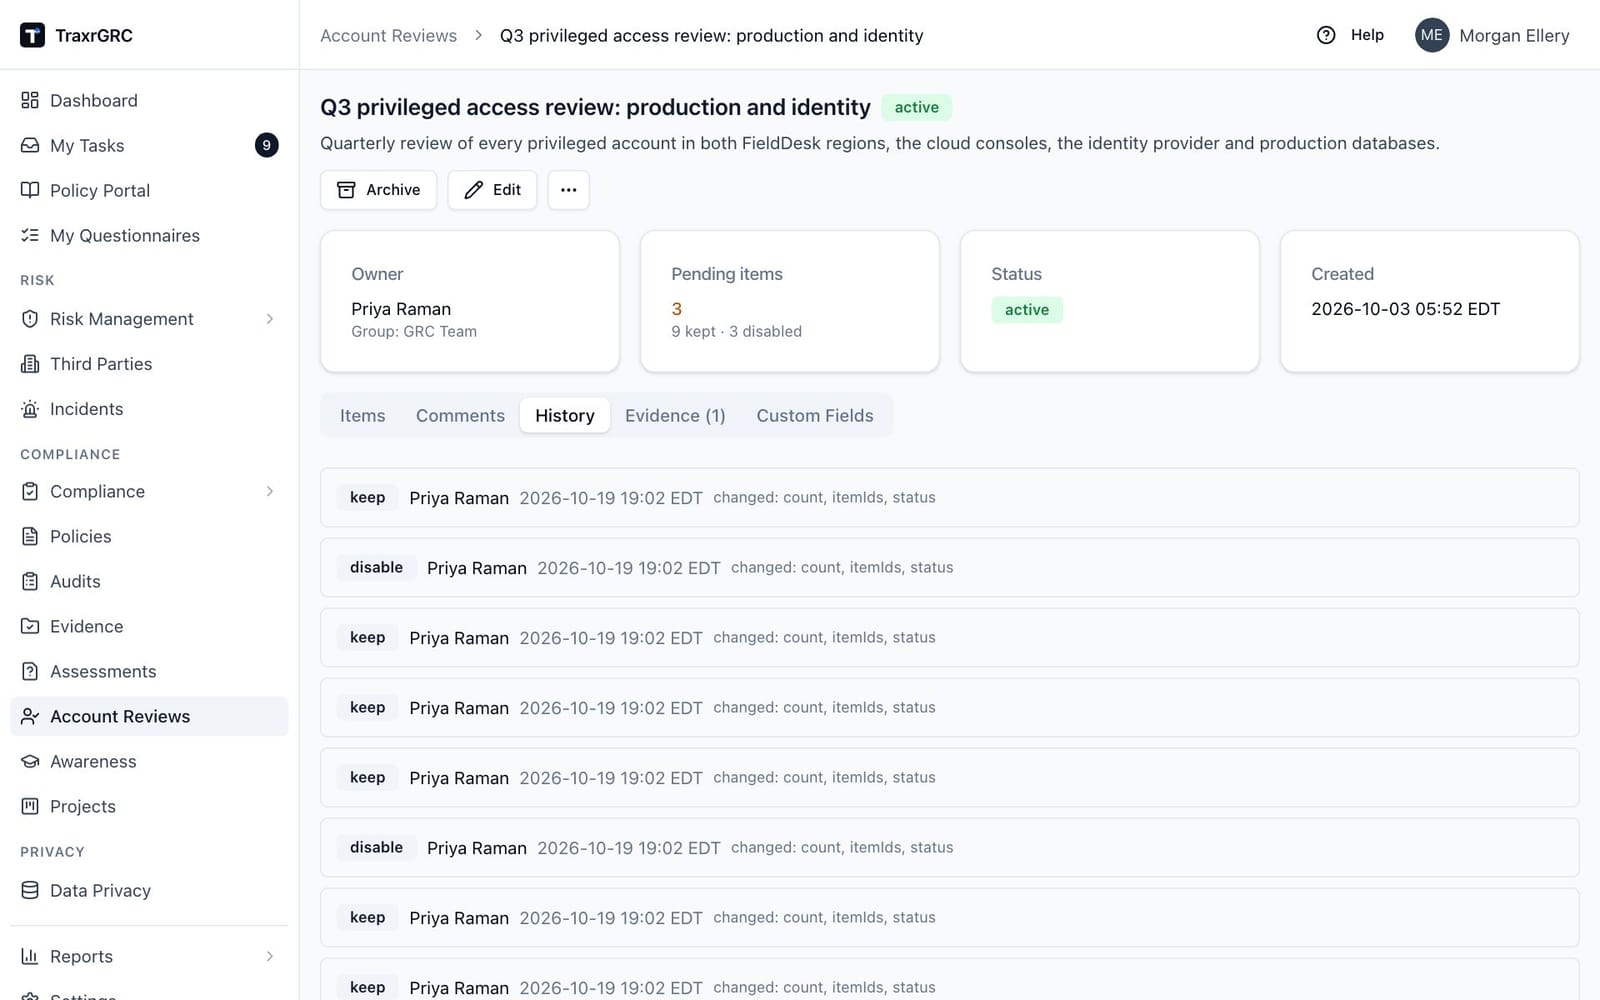Click the pencil icon on Edit button
1600x1000 pixels.
click(474, 190)
